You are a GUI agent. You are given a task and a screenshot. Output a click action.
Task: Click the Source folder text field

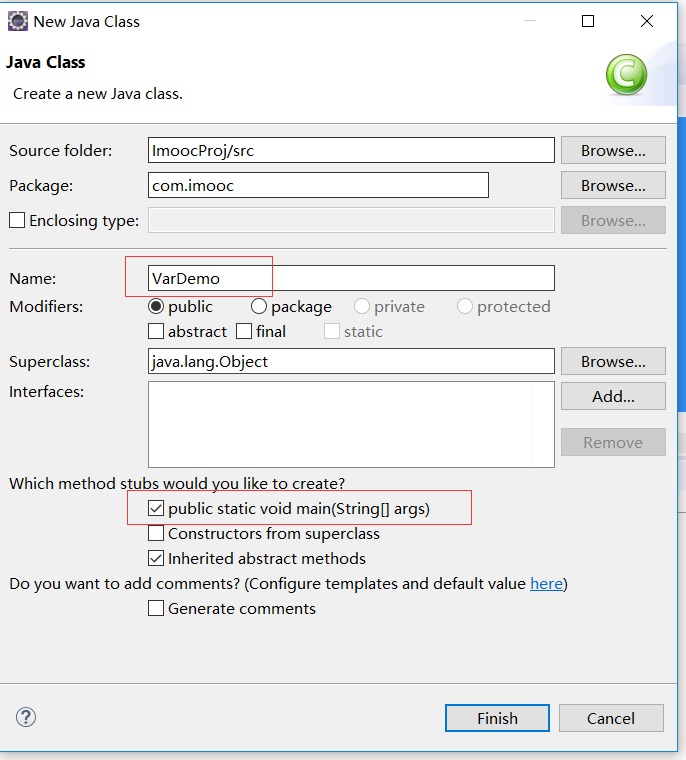351,150
